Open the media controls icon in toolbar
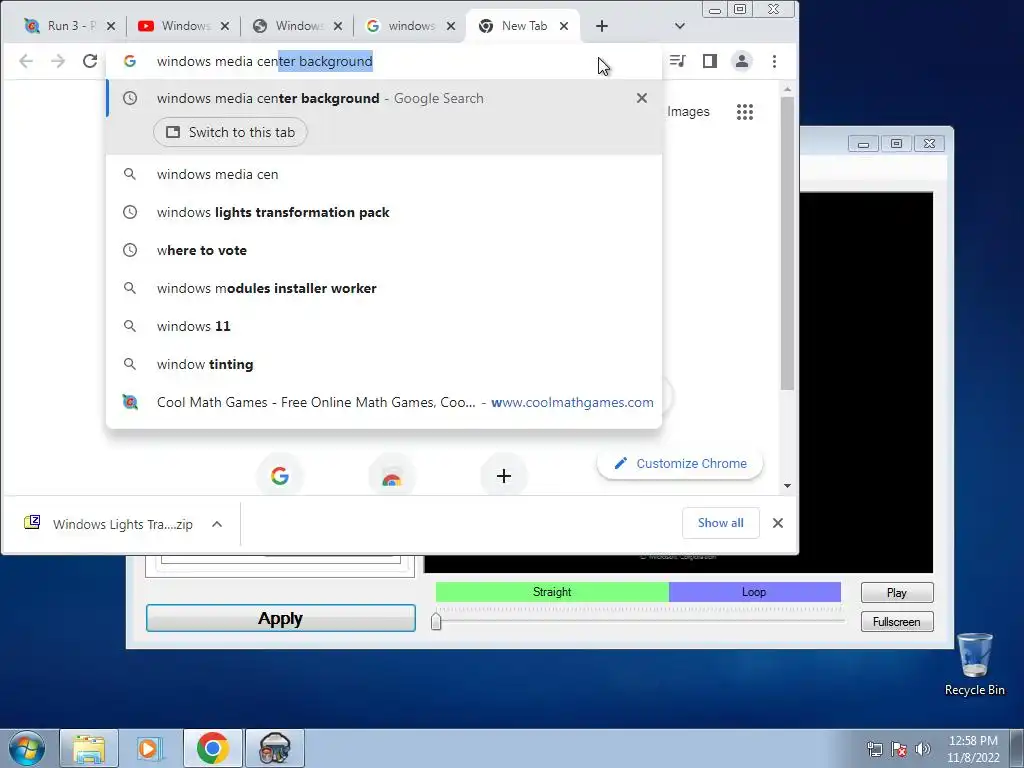The image size is (1024, 768). click(x=678, y=61)
